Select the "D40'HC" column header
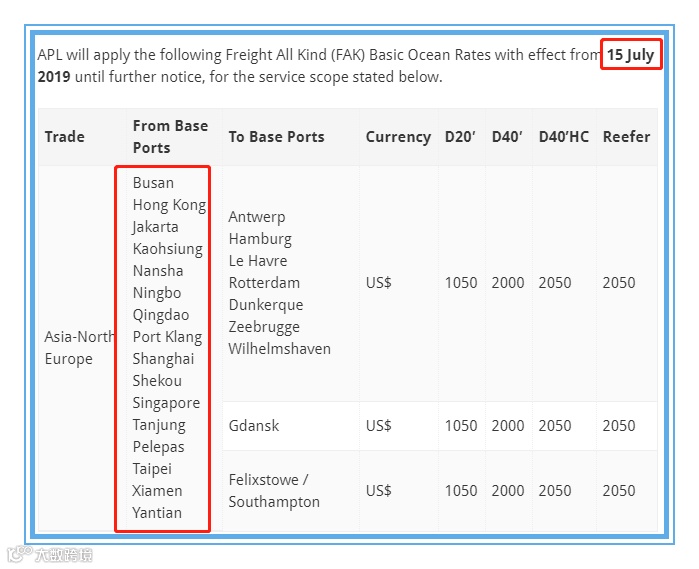699x569 pixels. [564, 137]
